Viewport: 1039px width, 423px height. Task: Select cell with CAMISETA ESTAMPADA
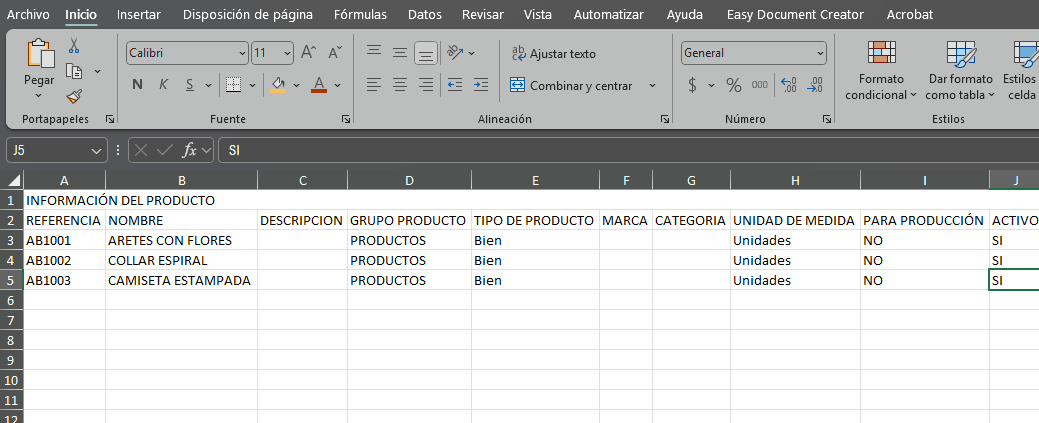click(x=182, y=280)
